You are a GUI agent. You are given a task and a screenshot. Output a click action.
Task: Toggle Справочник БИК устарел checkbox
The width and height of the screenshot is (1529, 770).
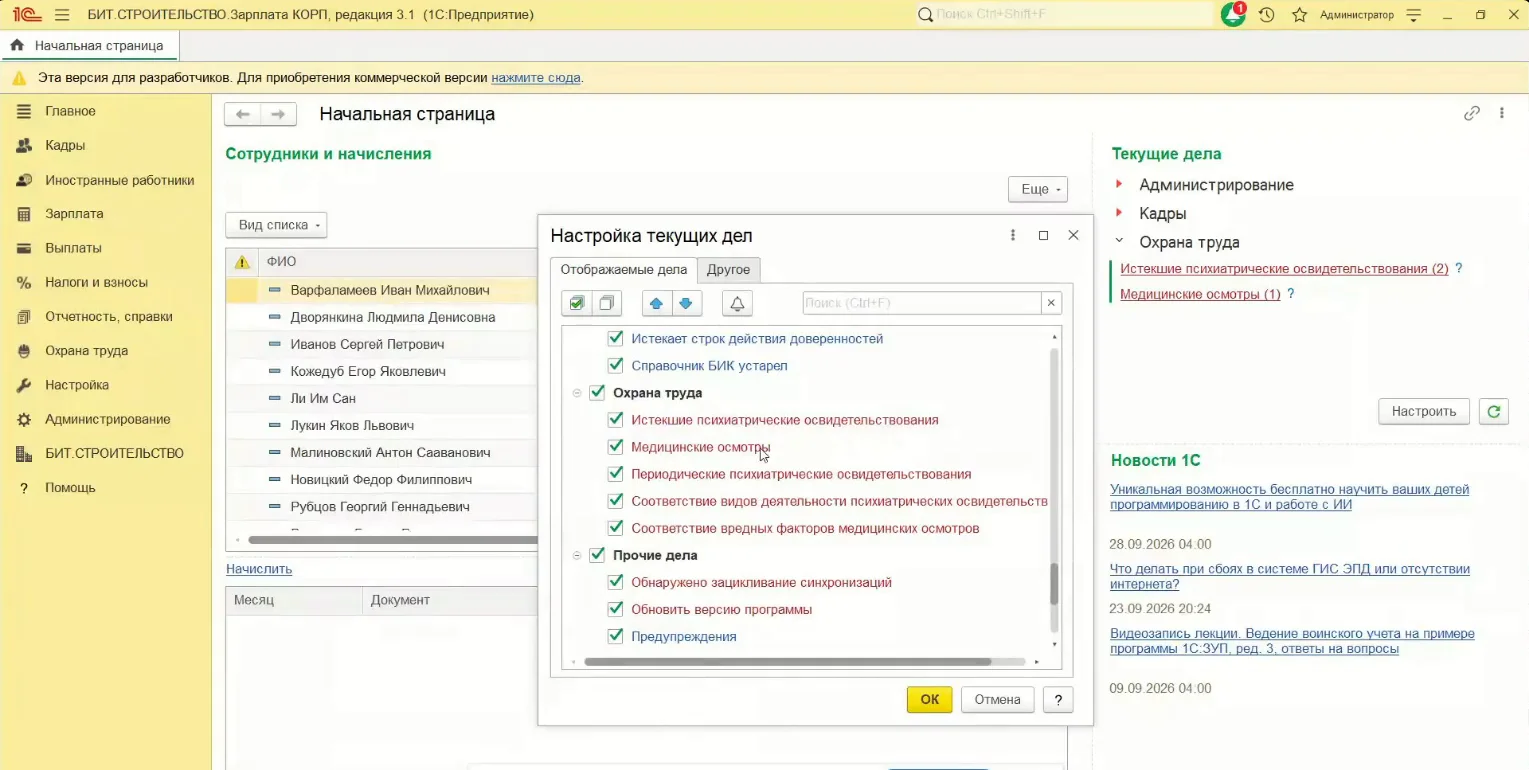(616, 366)
